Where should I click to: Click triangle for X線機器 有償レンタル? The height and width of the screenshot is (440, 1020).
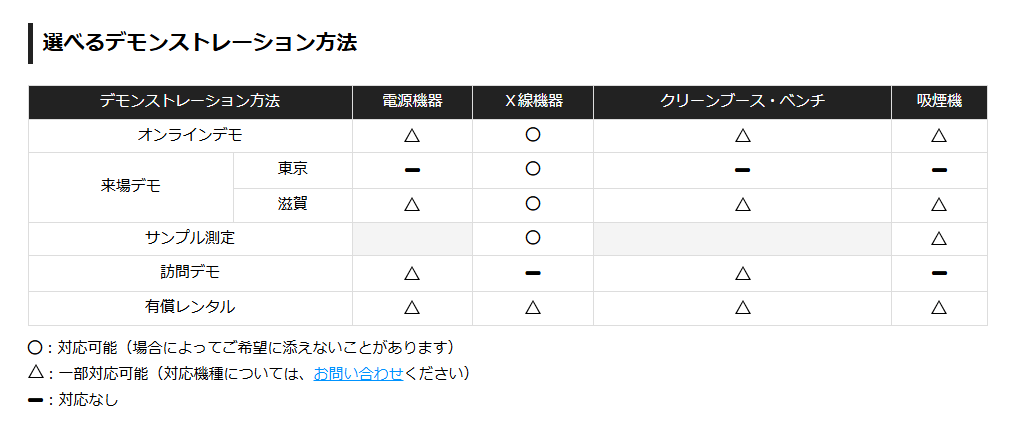pyautogui.click(x=533, y=307)
